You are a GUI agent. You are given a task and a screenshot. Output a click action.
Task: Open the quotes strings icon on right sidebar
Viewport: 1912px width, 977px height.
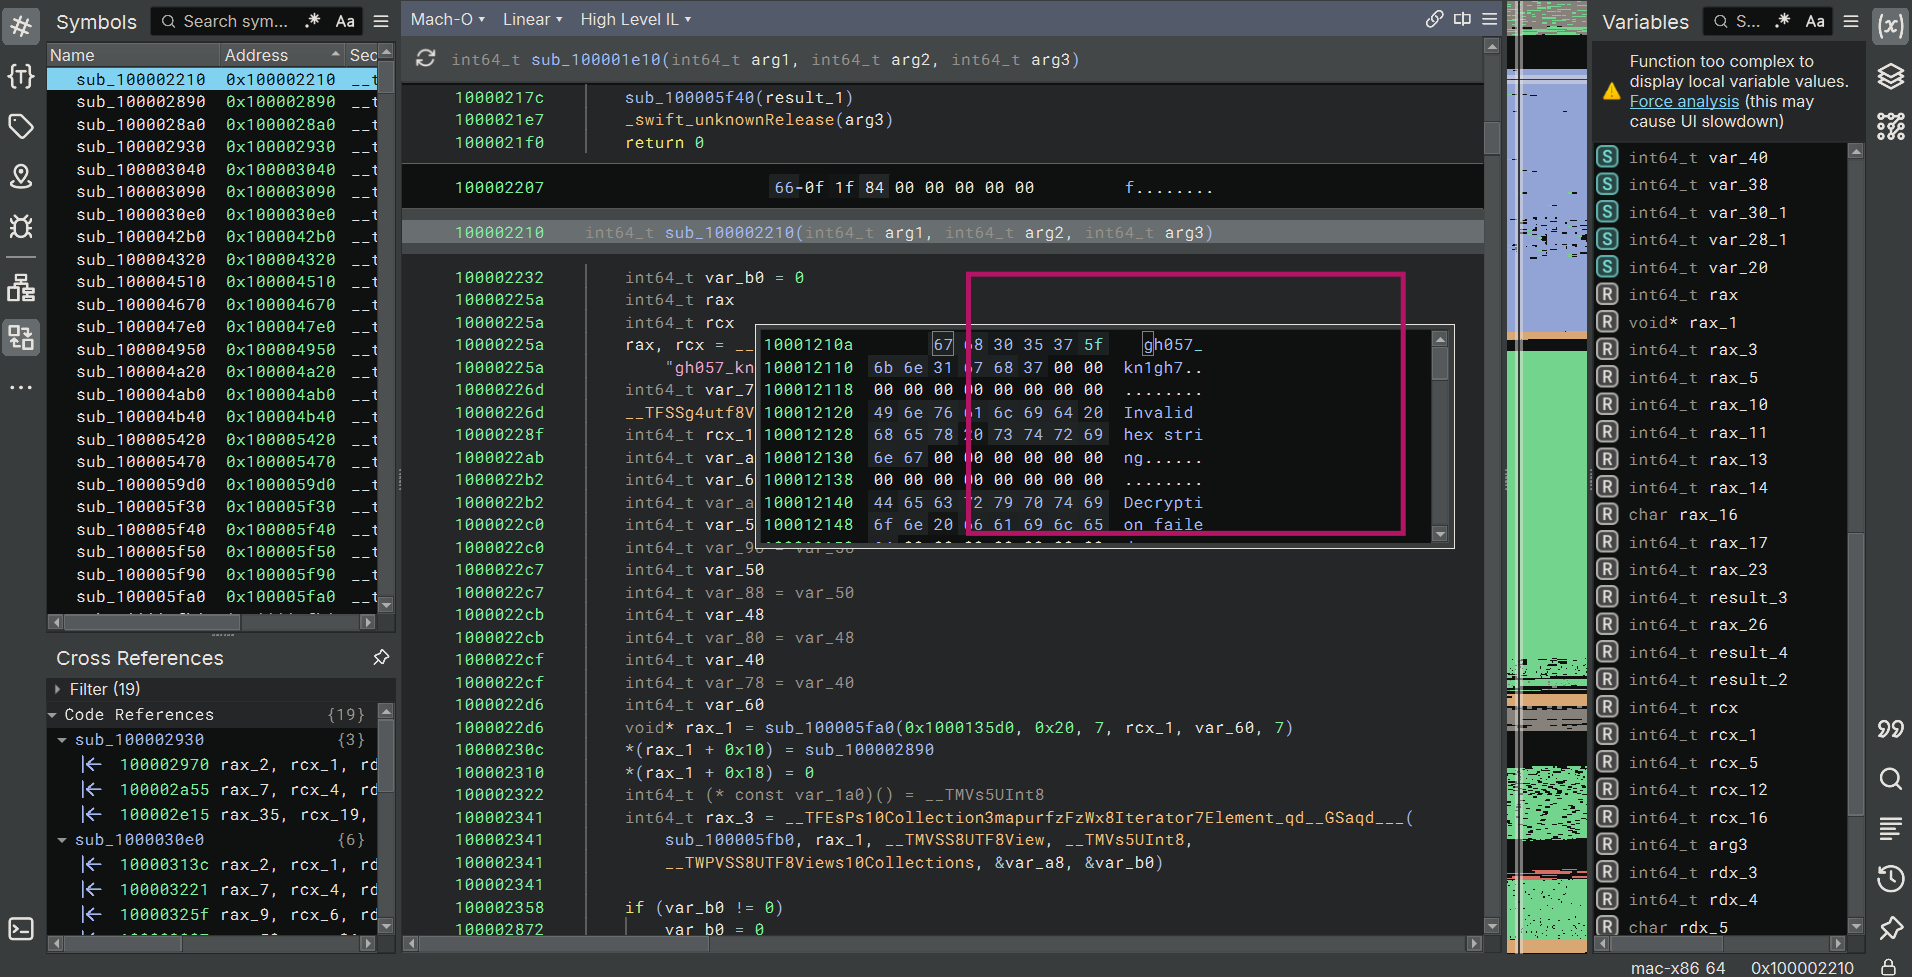point(1890,728)
